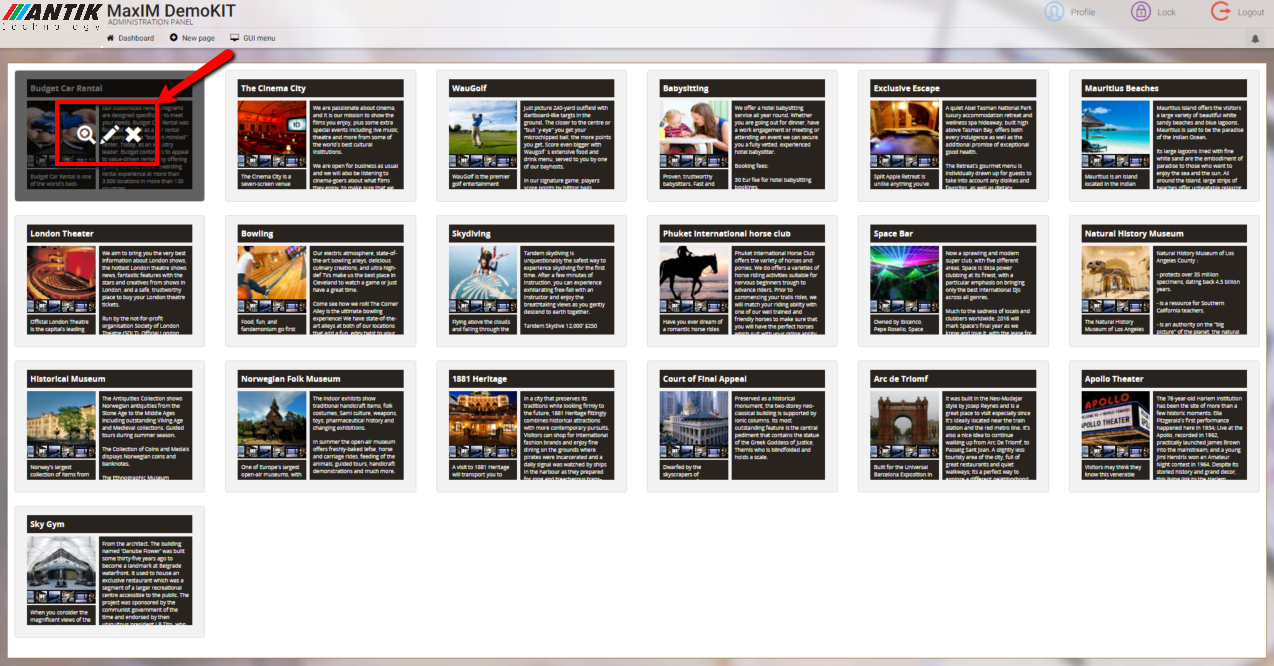Open the Dashboard menu item
This screenshot has width=1274, height=666.
[x=130, y=38]
